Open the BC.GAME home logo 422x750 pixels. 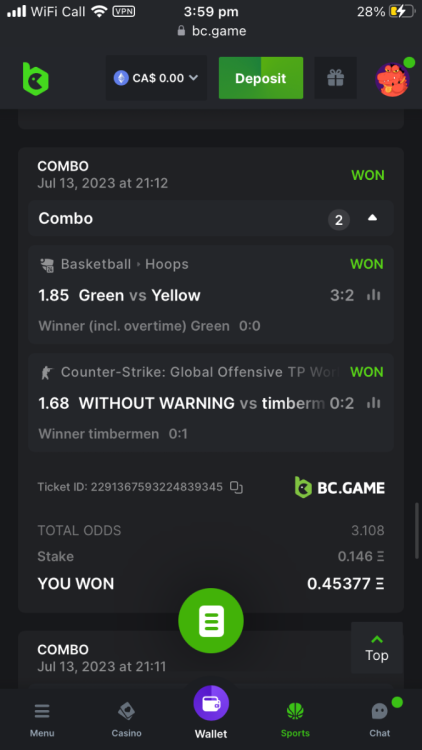click(36, 78)
